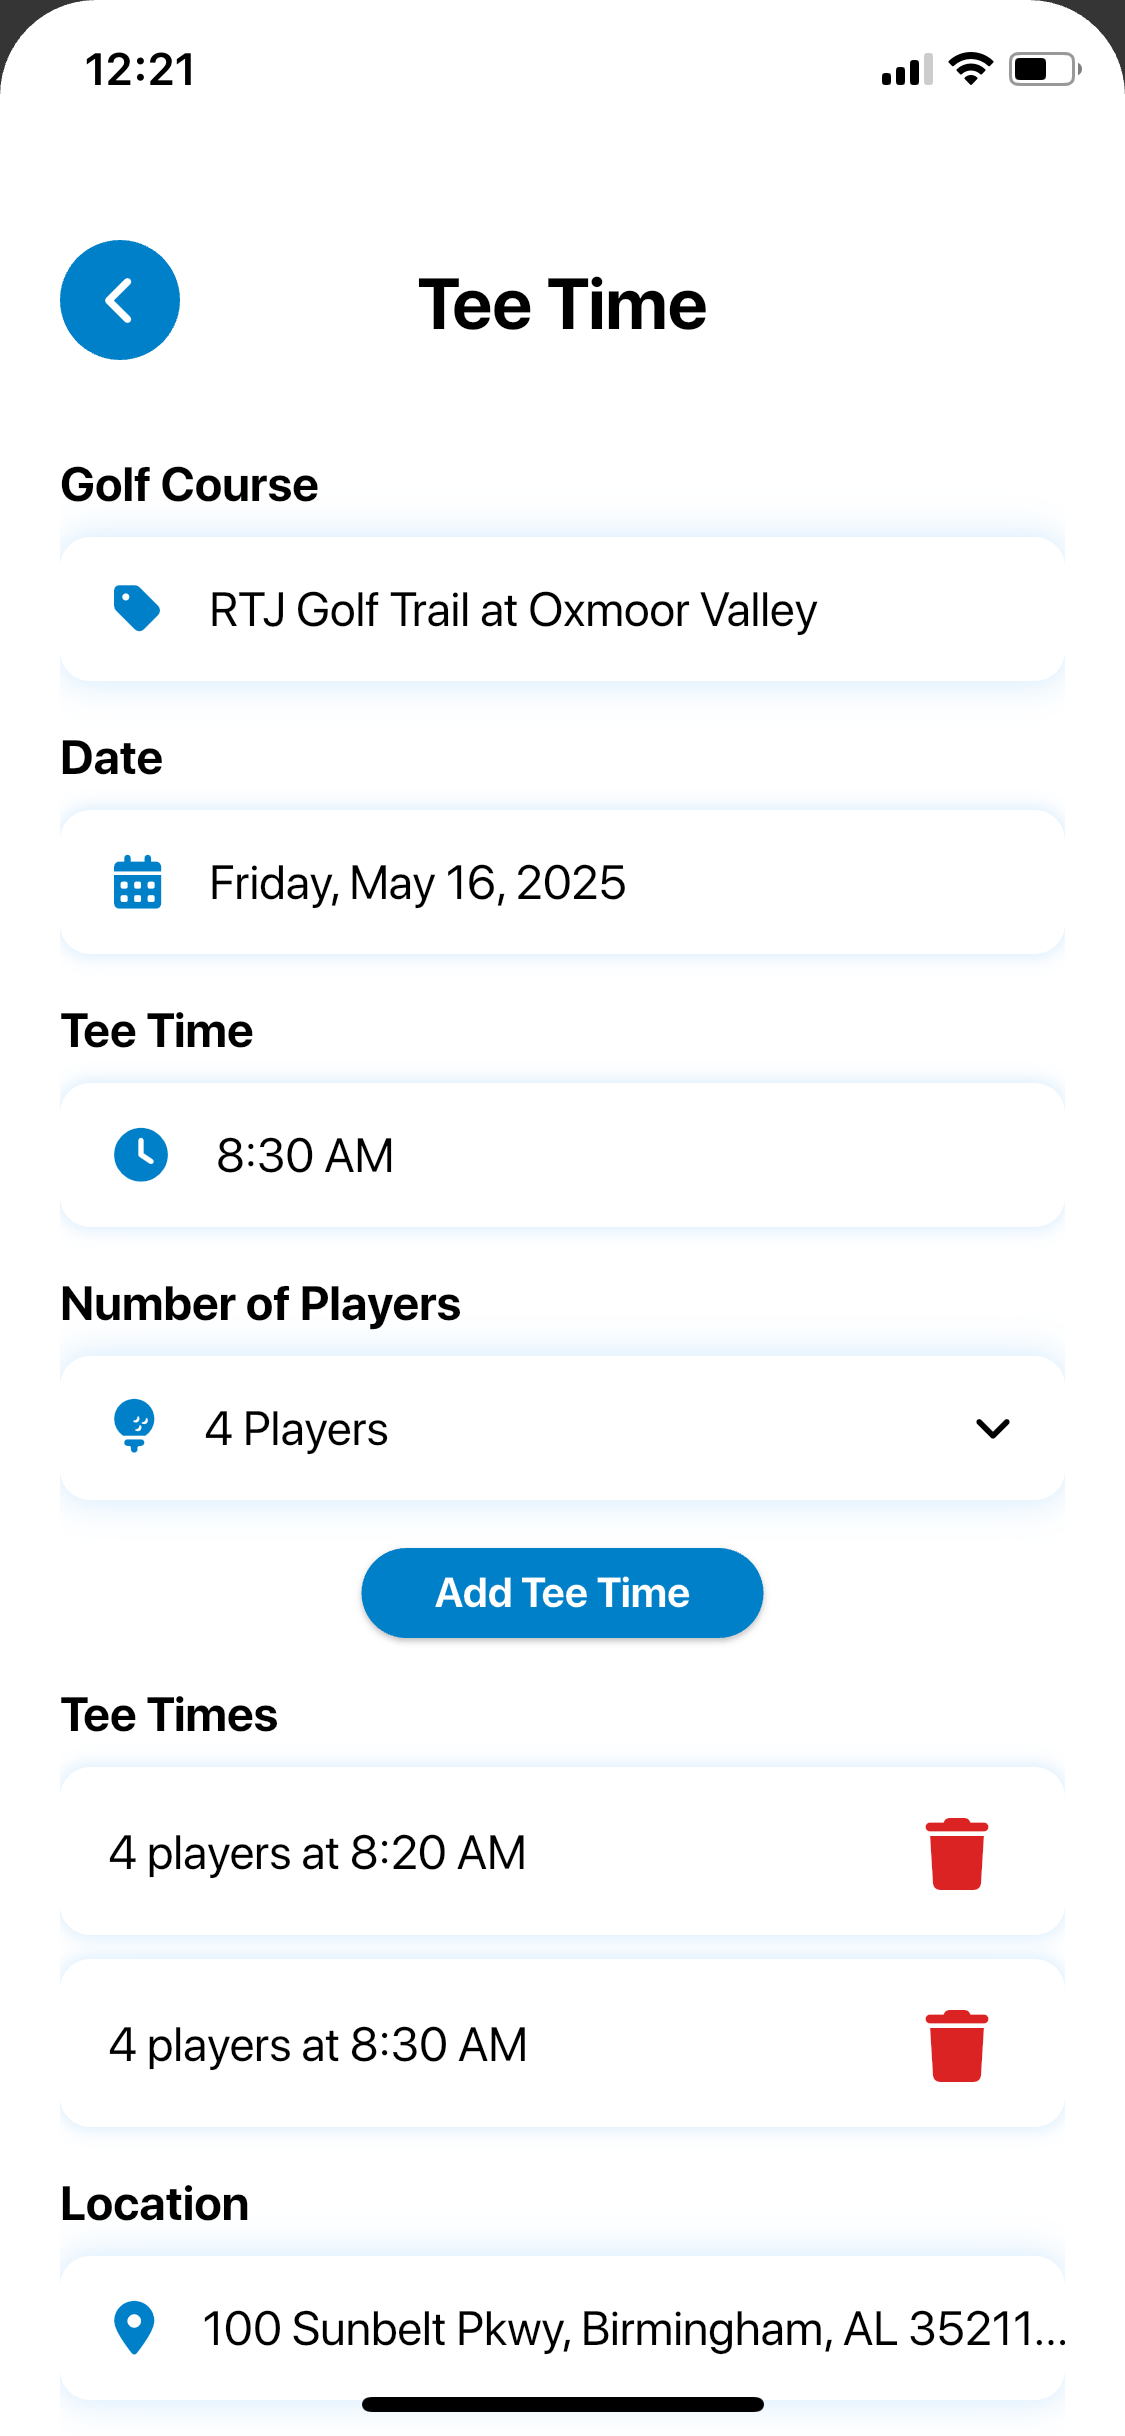This screenshot has width=1125, height=2436.
Task: Click the tag icon beside the golf course name
Action: click(137, 608)
